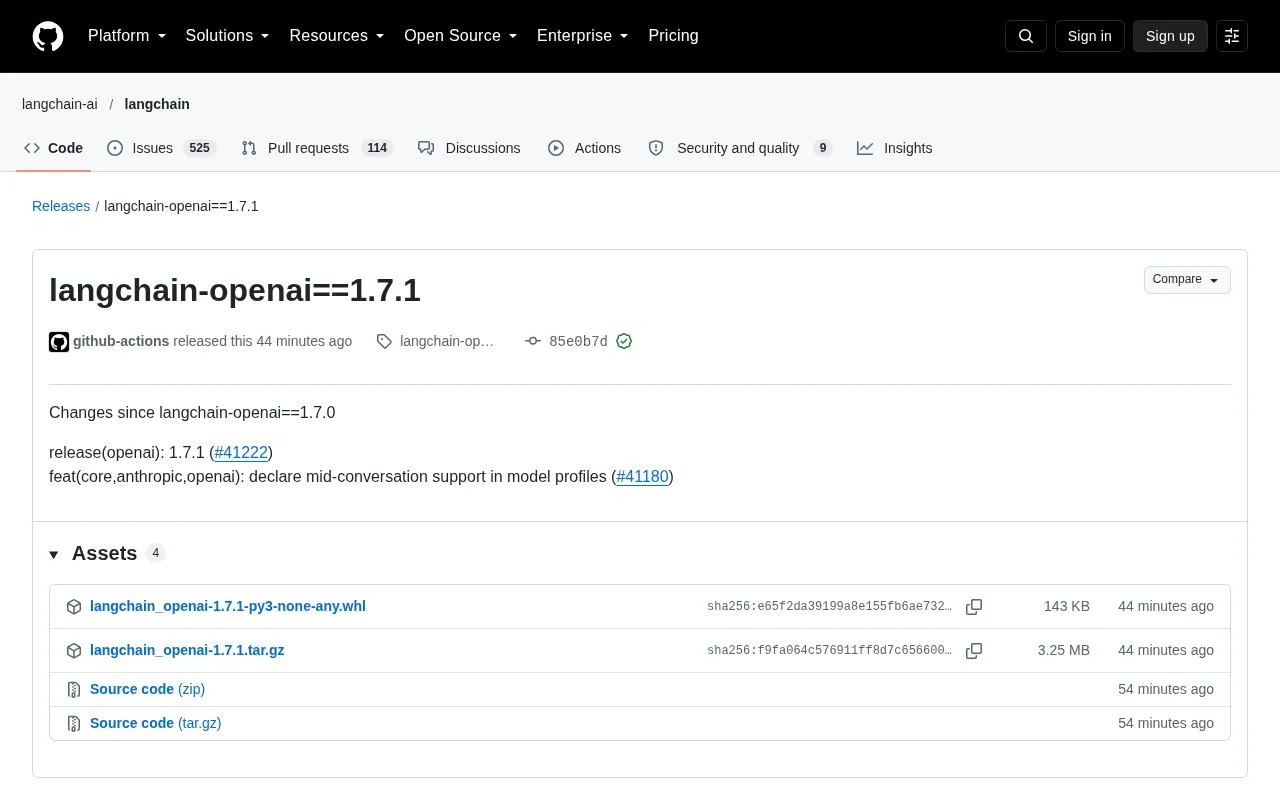Open the github-actions author link
This screenshot has width=1280, height=800.
[x=121, y=341]
